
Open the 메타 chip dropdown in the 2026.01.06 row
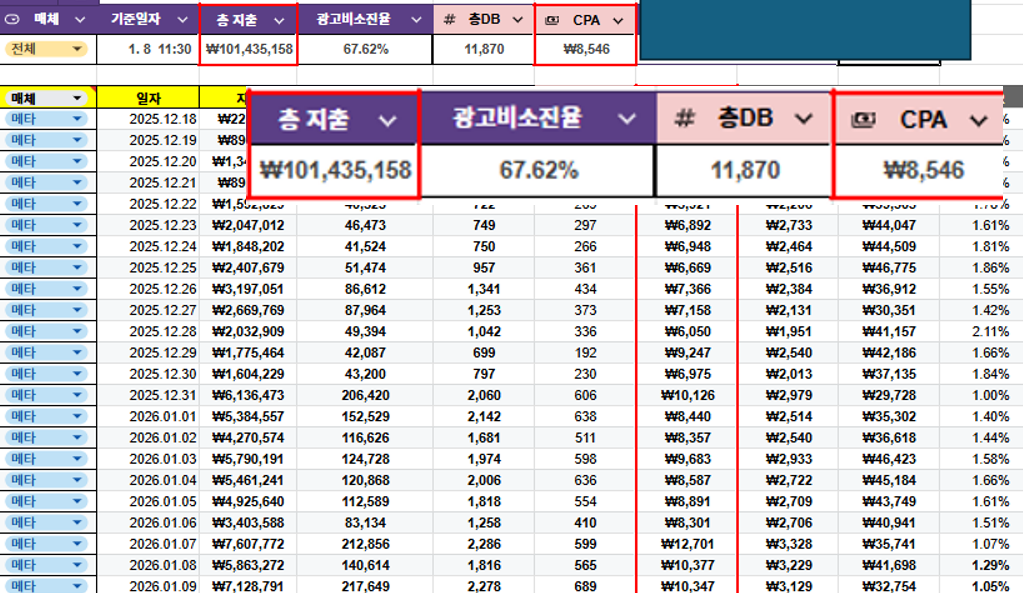77,523
